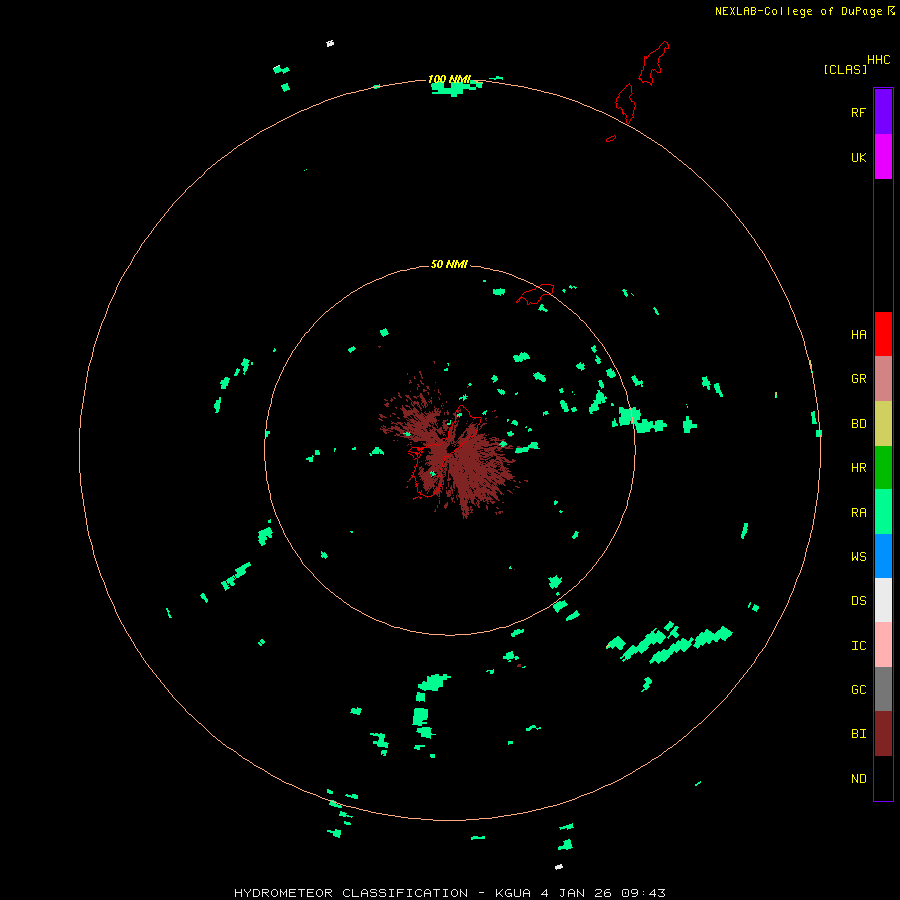
Task: Click the BD legend label
Action: click(x=858, y=424)
